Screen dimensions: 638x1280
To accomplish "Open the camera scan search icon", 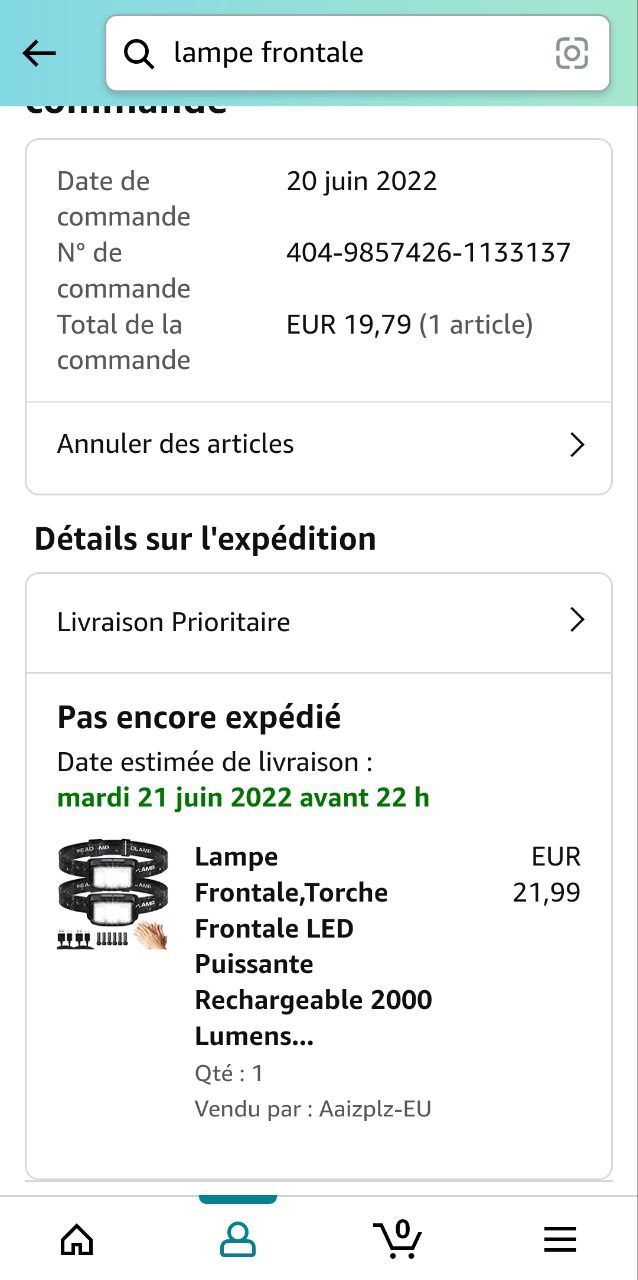I will (572, 53).
